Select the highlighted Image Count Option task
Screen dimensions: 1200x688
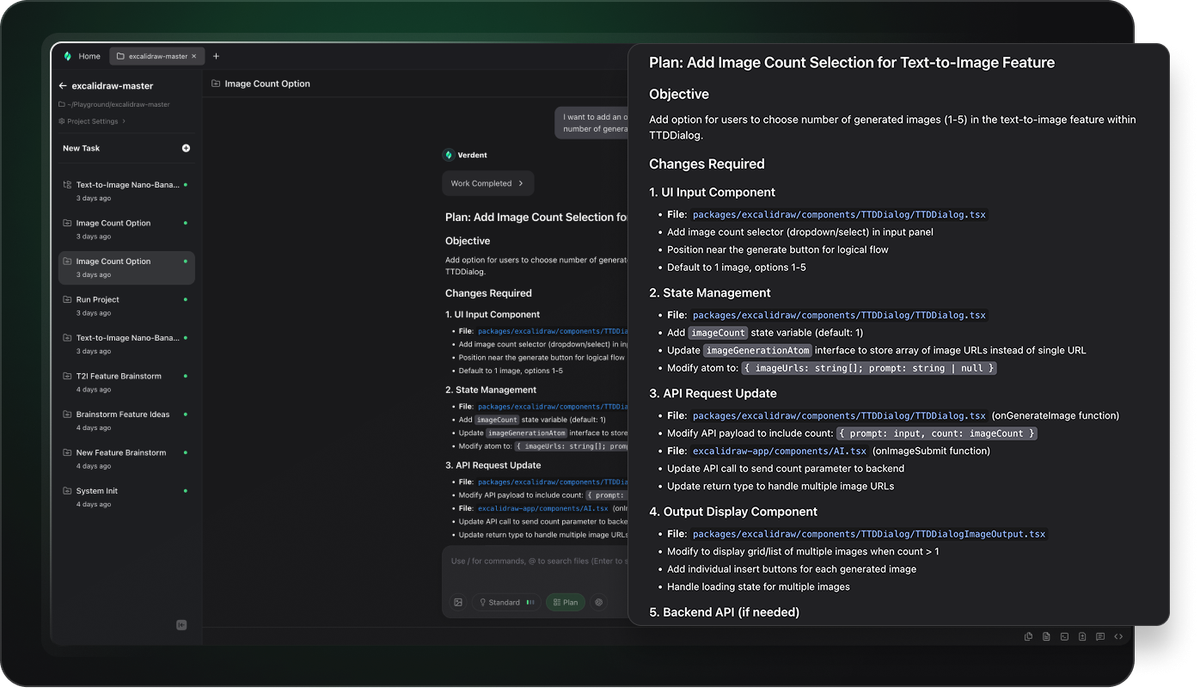pos(126,267)
